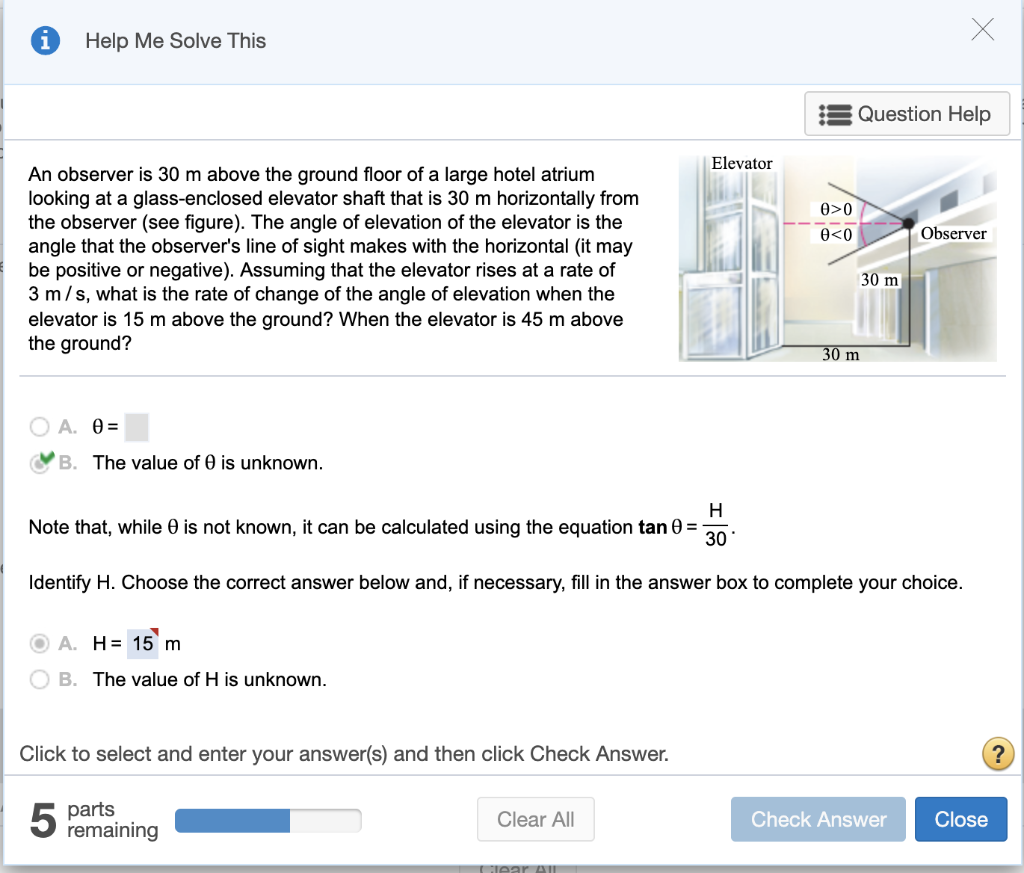Open Question Help
Screen dimensions: 1024x873
click(x=906, y=113)
